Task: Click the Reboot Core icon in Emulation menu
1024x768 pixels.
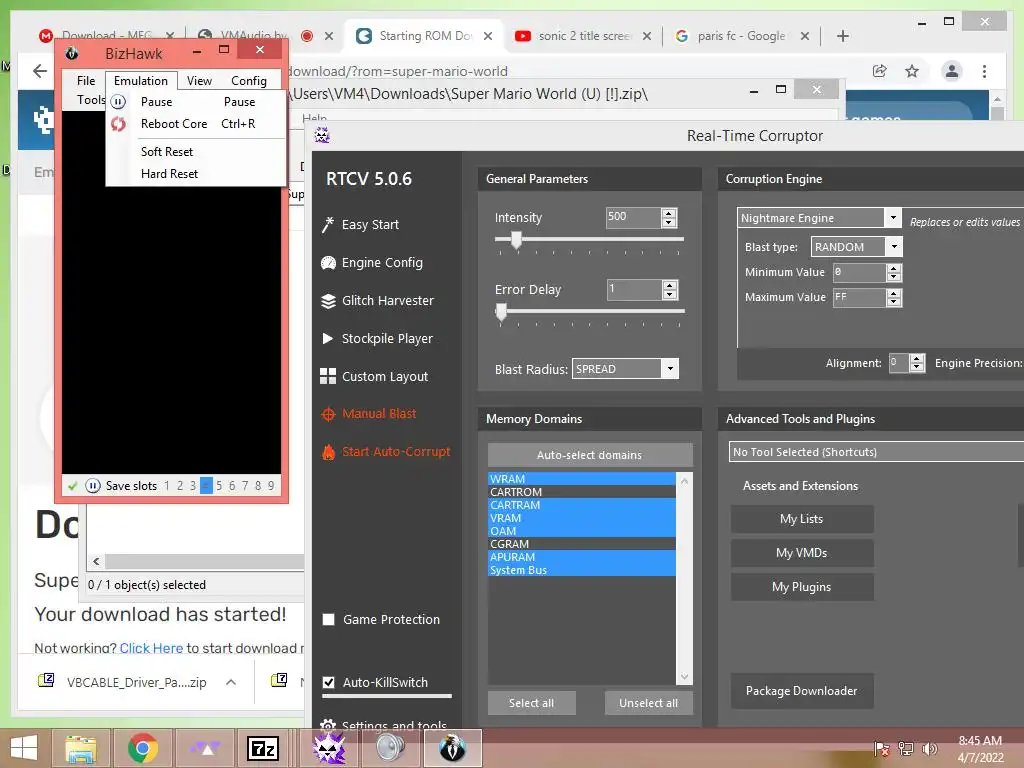Action: coord(118,124)
